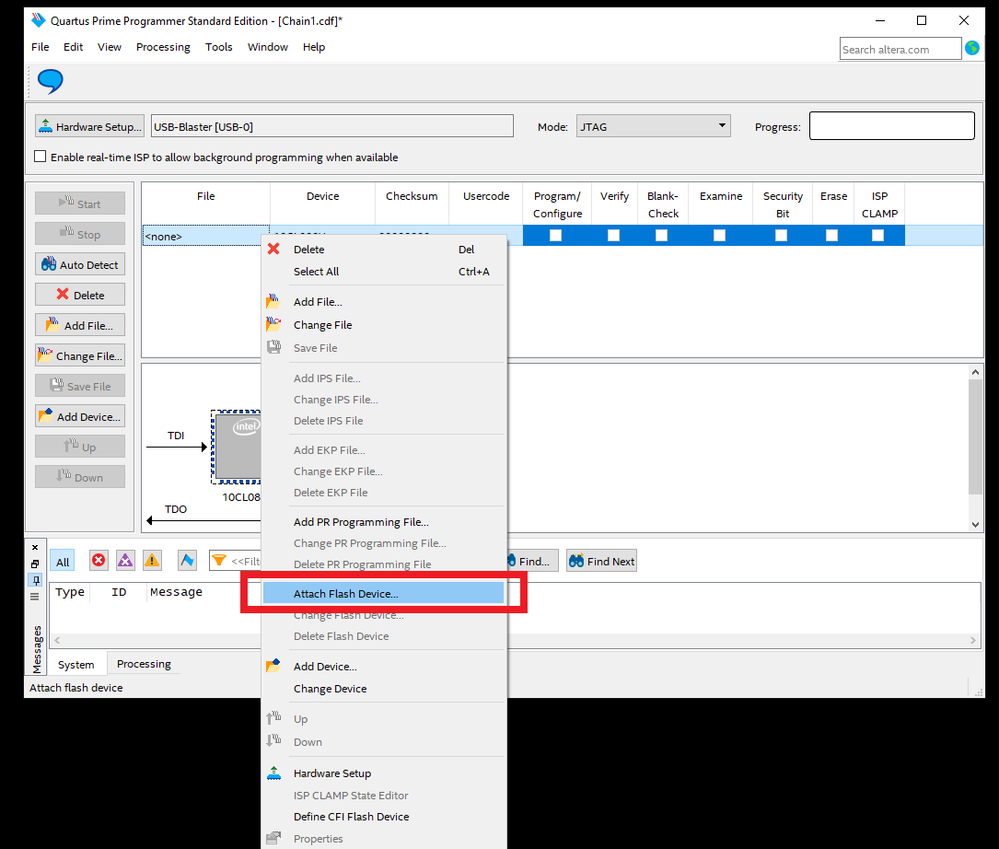Click the Auto Detect button
This screenshot has width=999, height=849.
80,264
